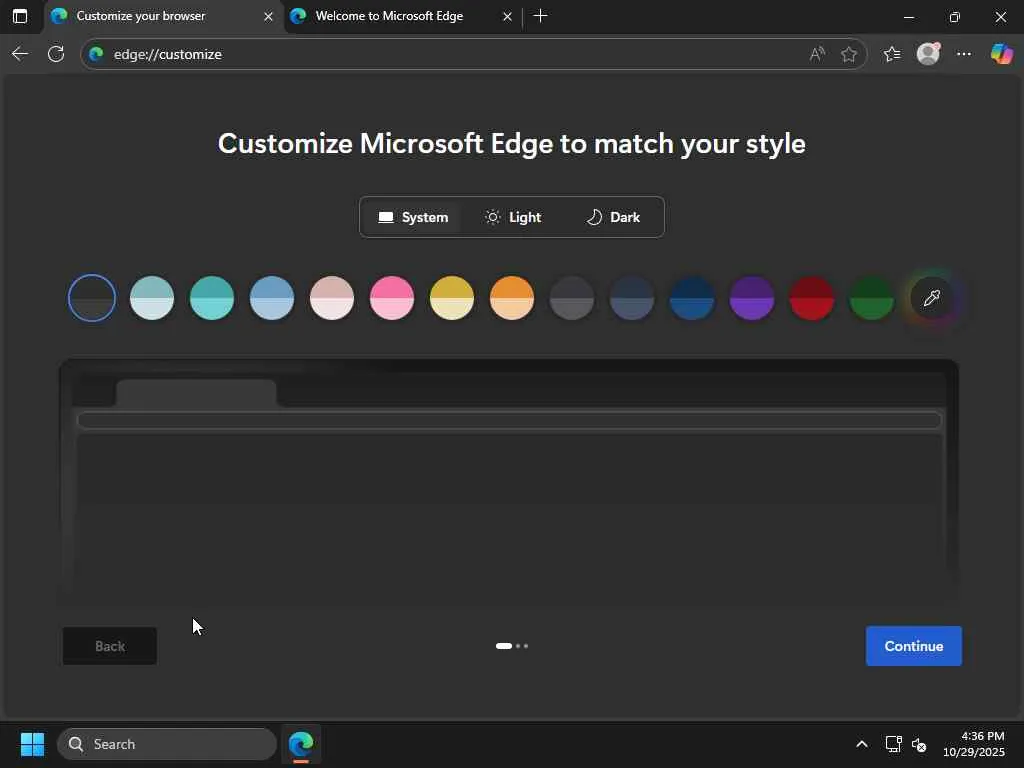Choose the light teal-gray color swatch
1024x768 pixels.
click(x=152, y=298)
